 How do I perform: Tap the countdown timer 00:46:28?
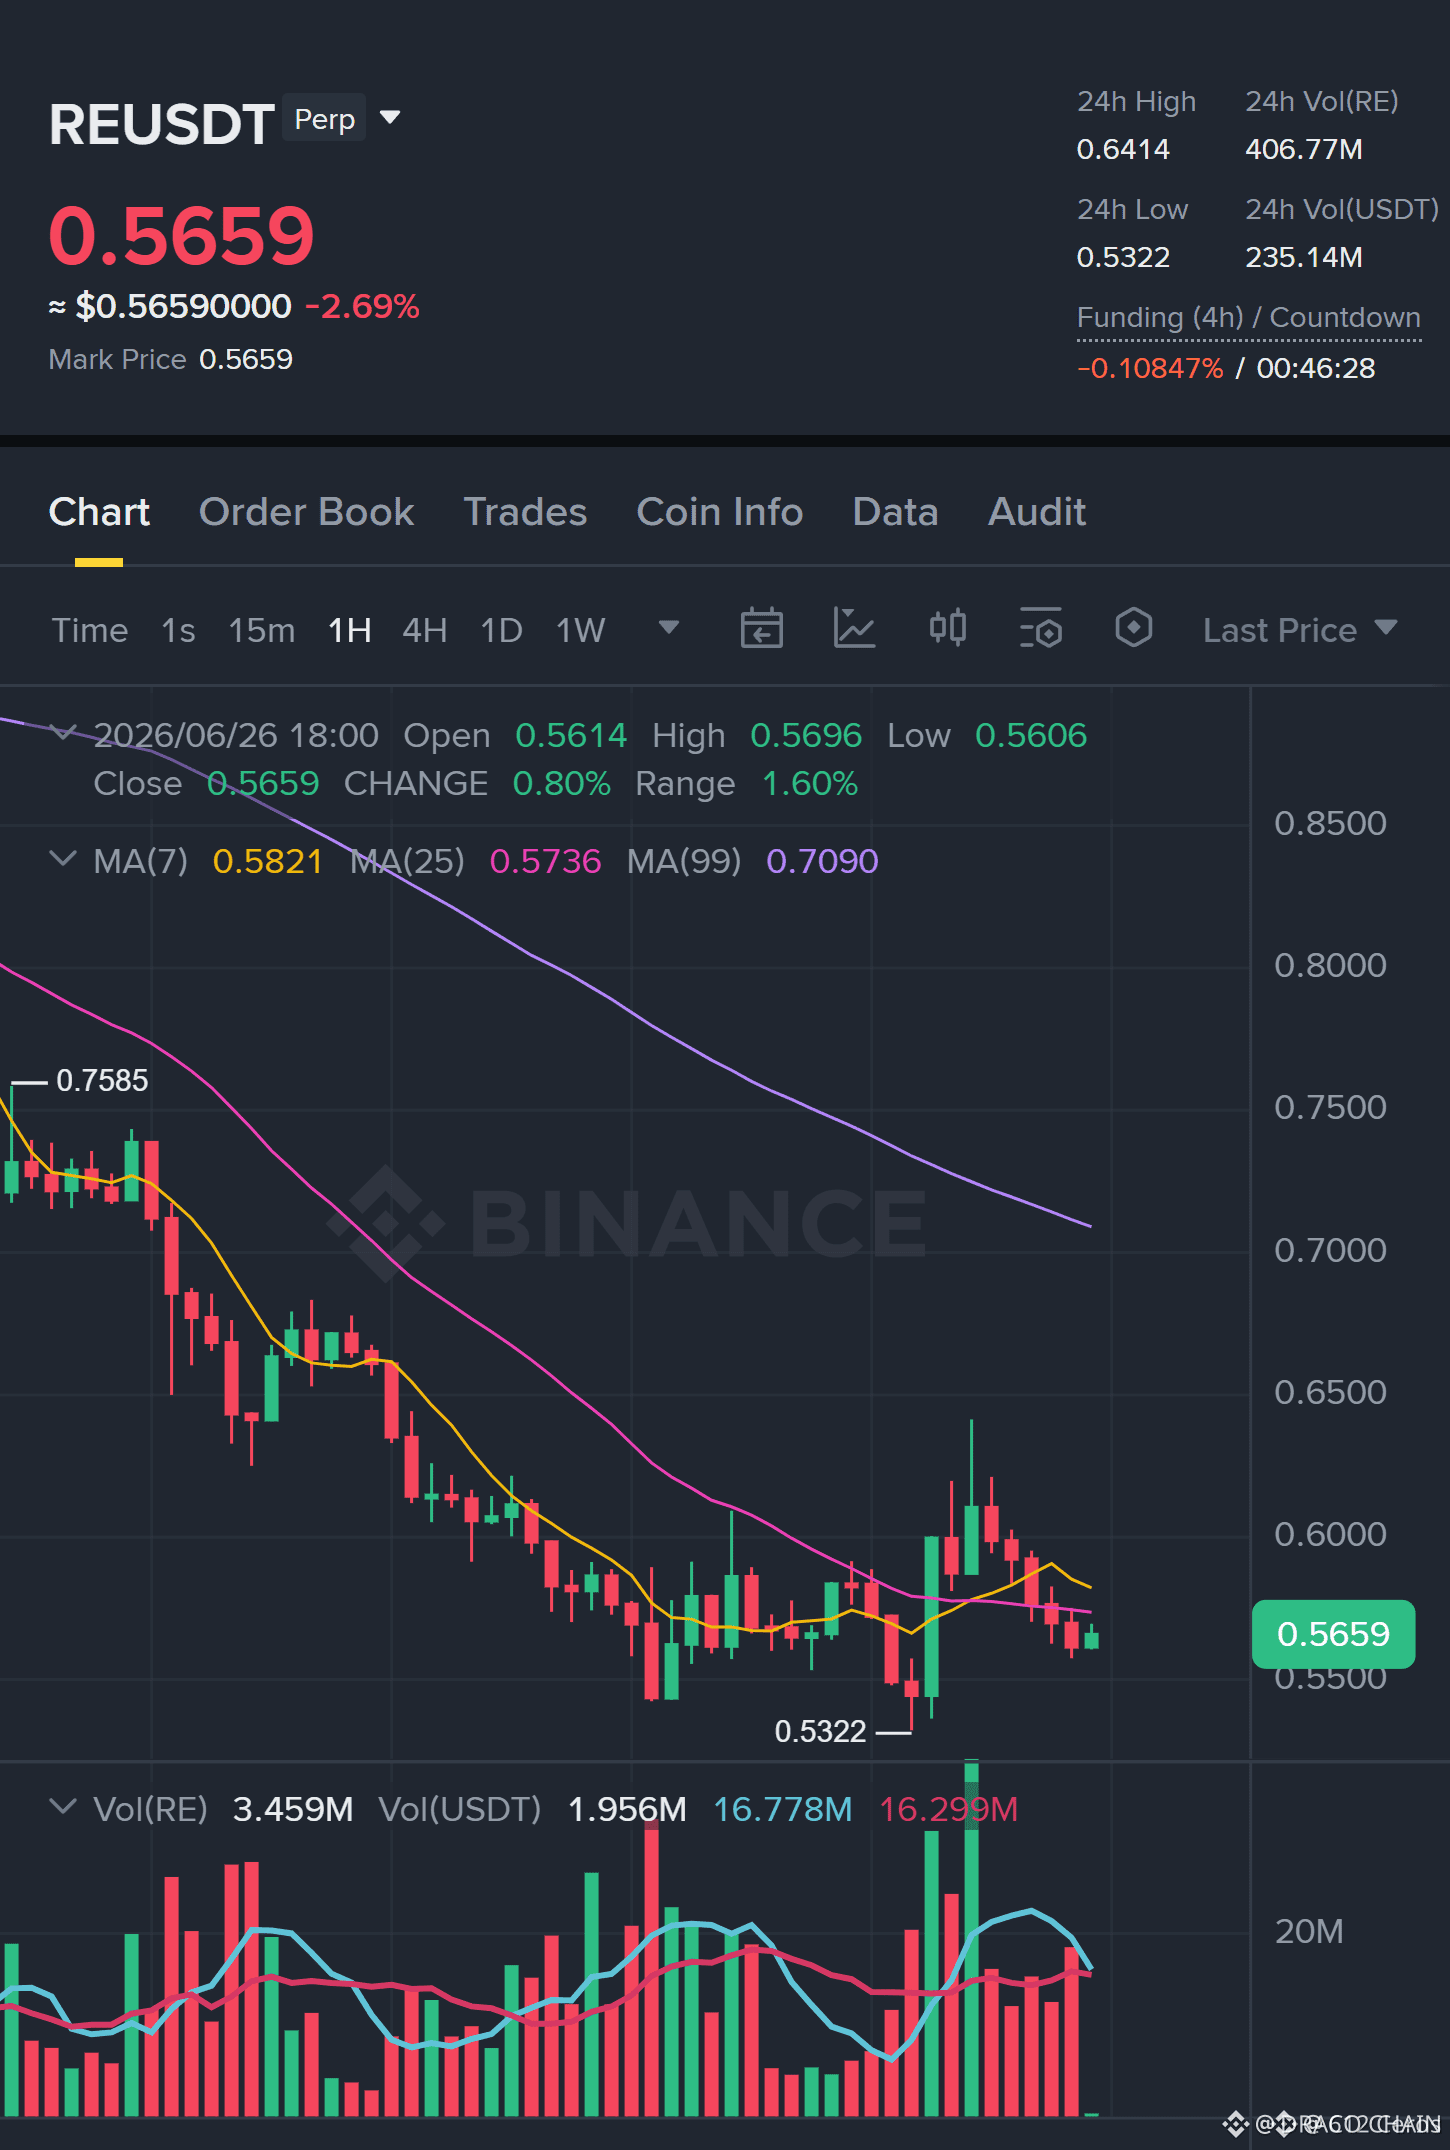[1316, 368]
